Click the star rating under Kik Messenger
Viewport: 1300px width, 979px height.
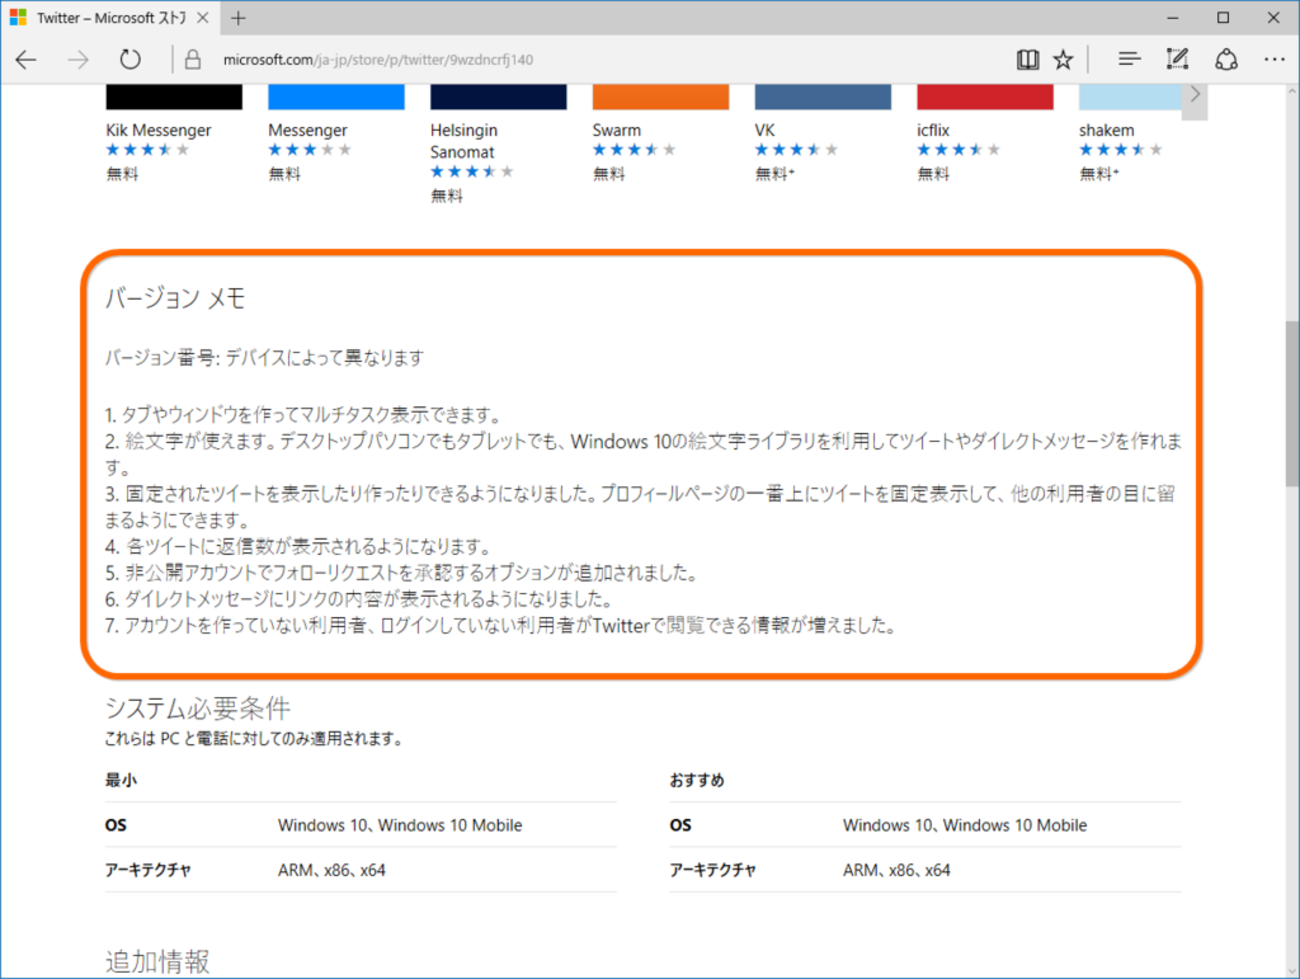click(148, 150)
